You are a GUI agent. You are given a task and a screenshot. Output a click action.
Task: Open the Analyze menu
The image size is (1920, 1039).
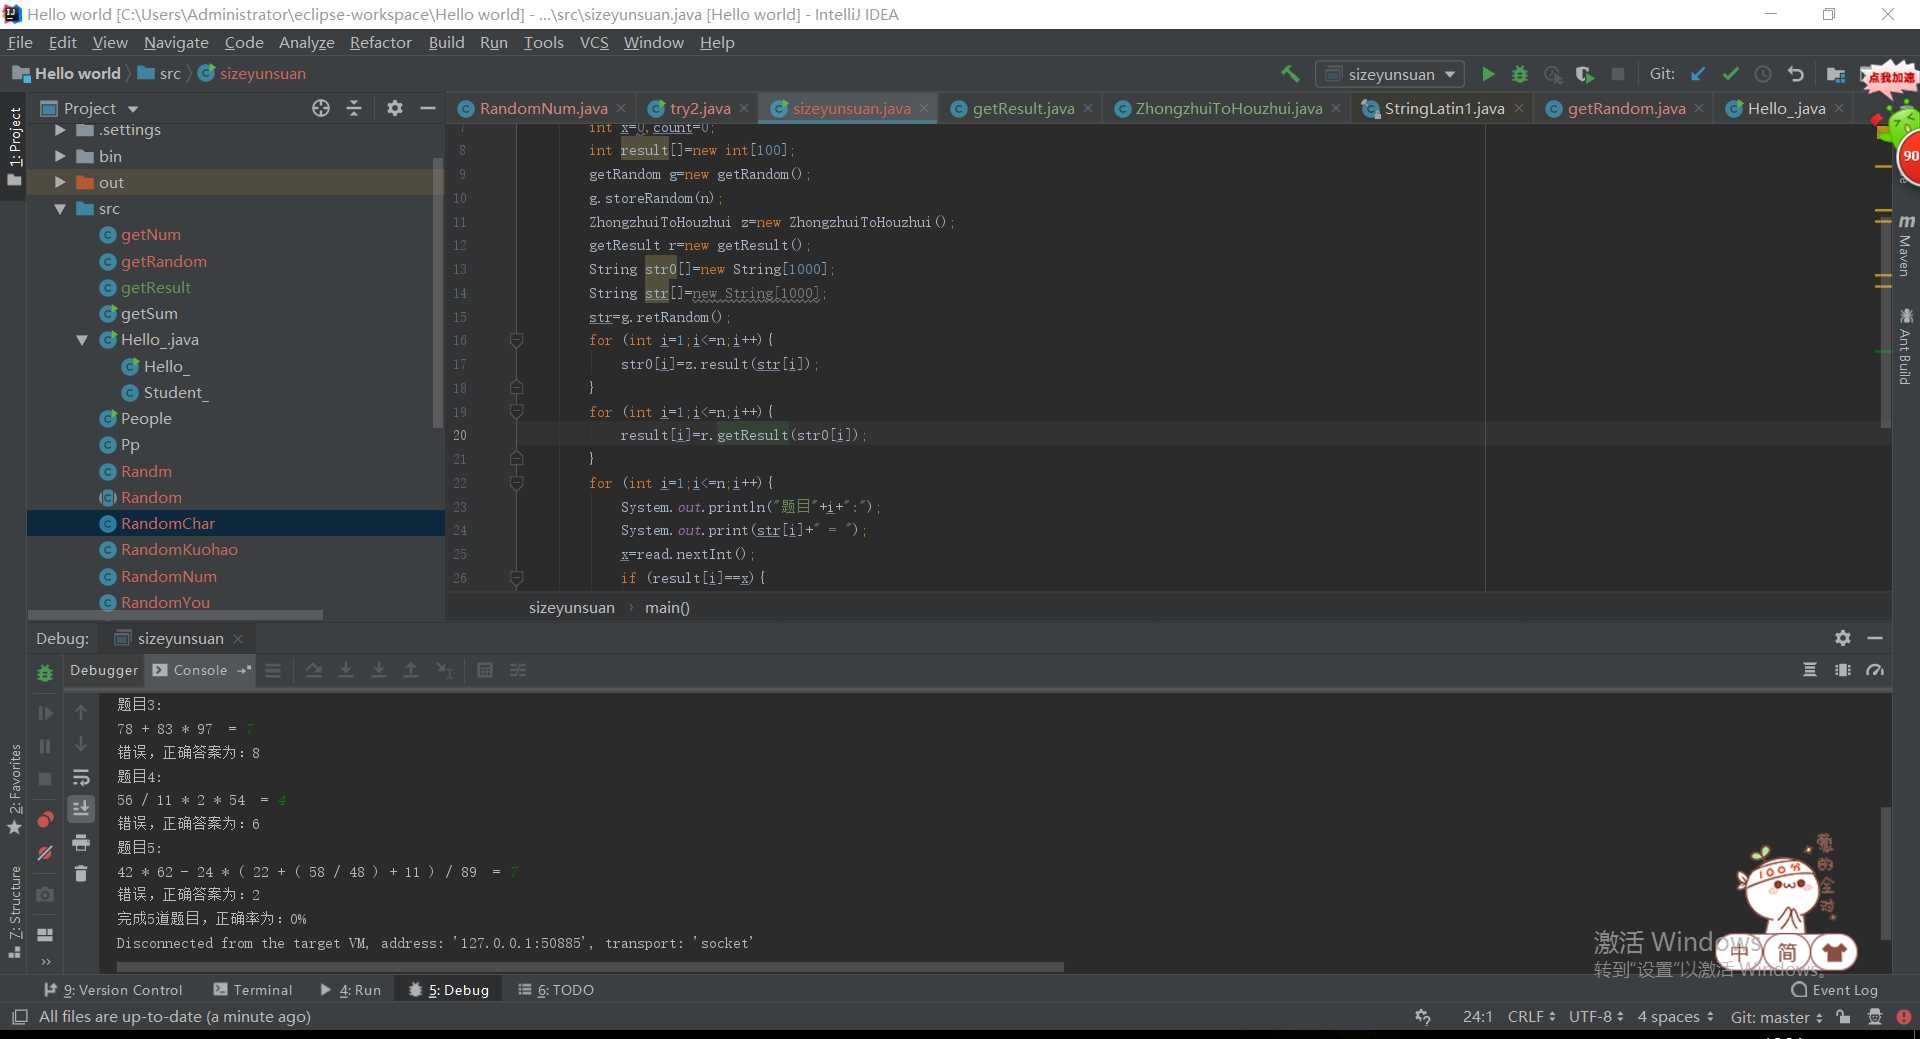306,42
